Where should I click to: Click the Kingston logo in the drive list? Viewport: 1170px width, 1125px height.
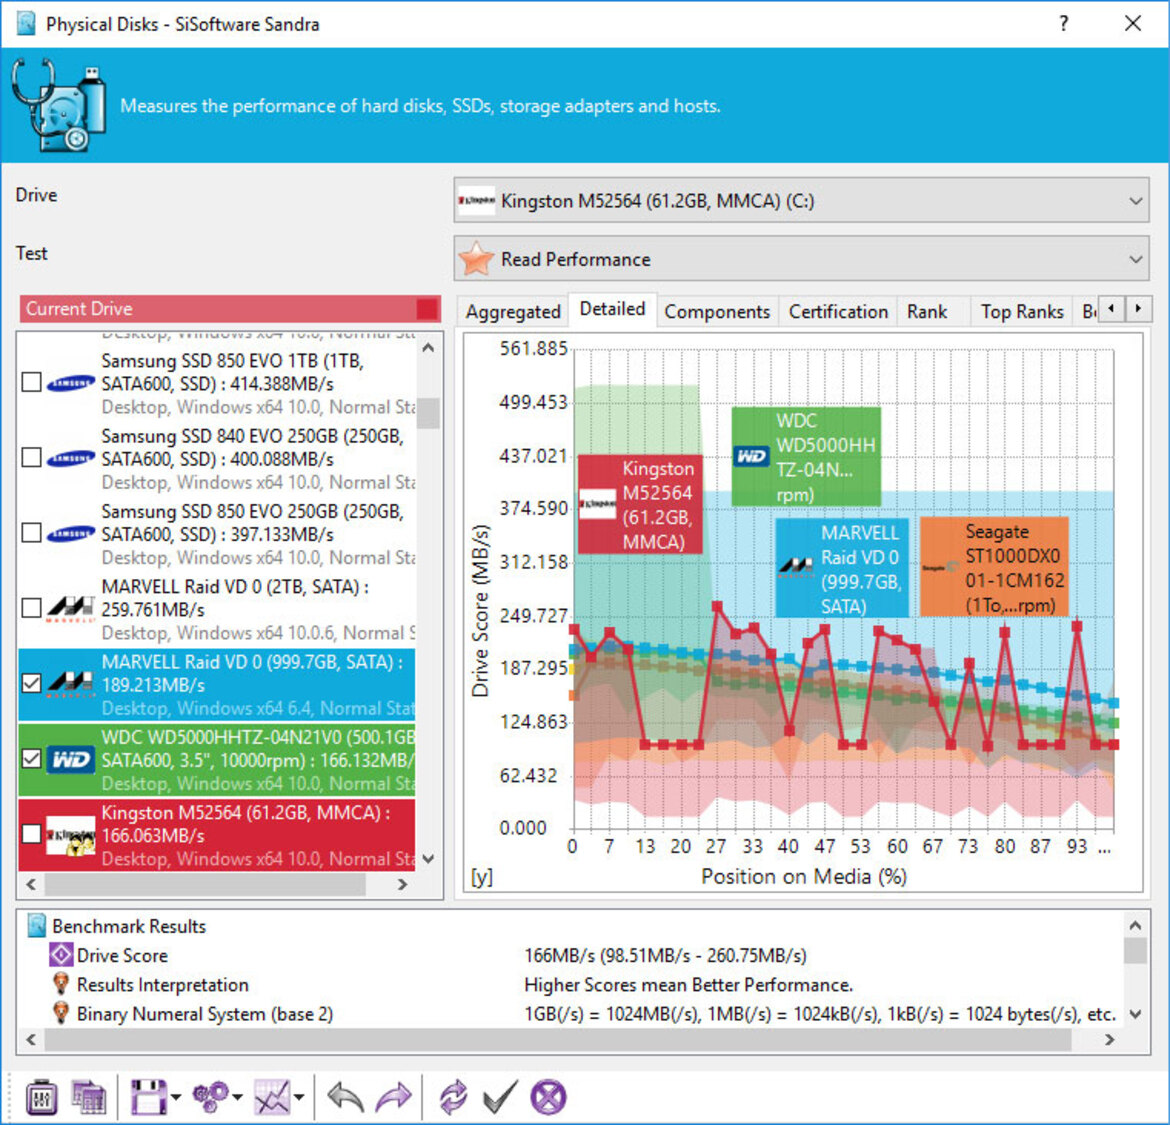70,835
